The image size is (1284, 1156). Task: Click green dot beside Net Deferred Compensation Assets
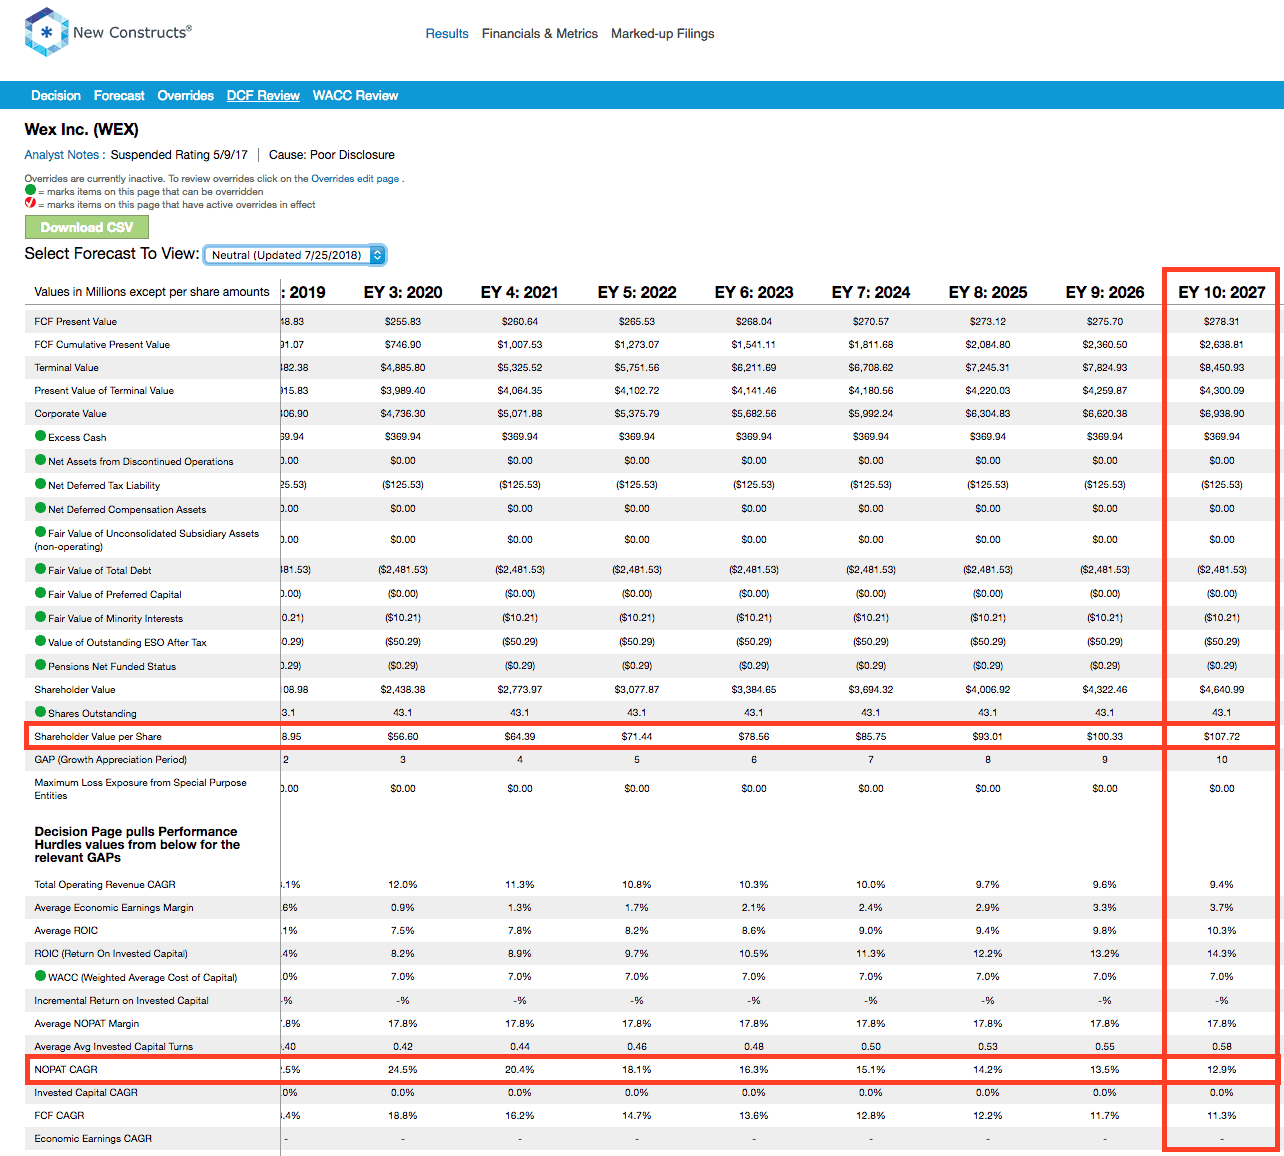click(x=41, y=508)
